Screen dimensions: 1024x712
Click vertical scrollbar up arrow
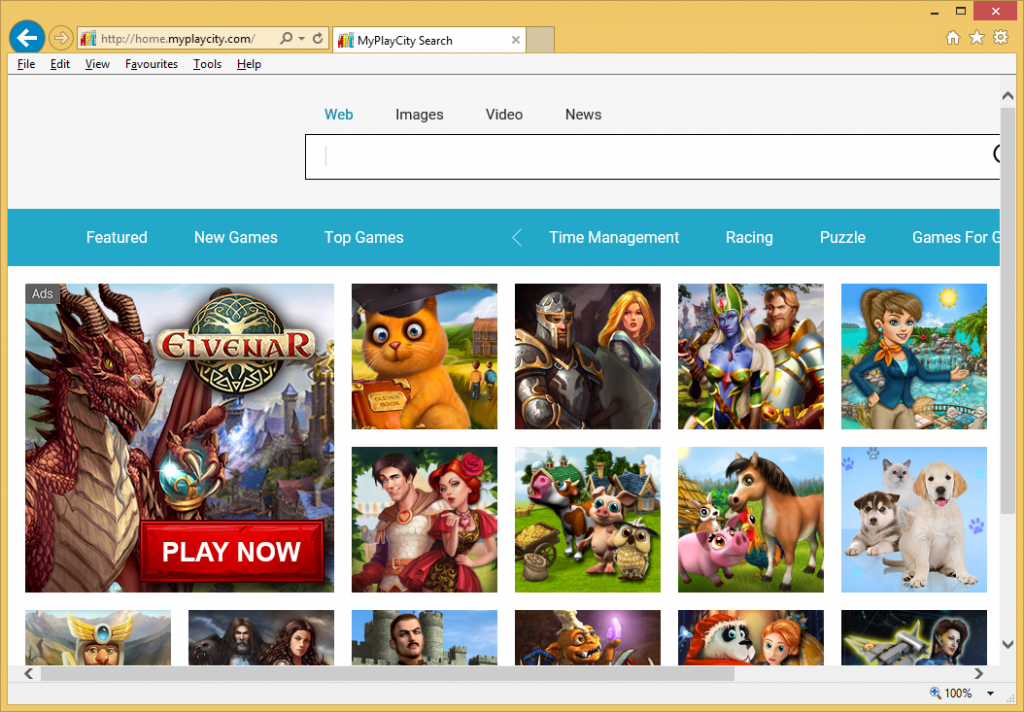(1008, 95)
